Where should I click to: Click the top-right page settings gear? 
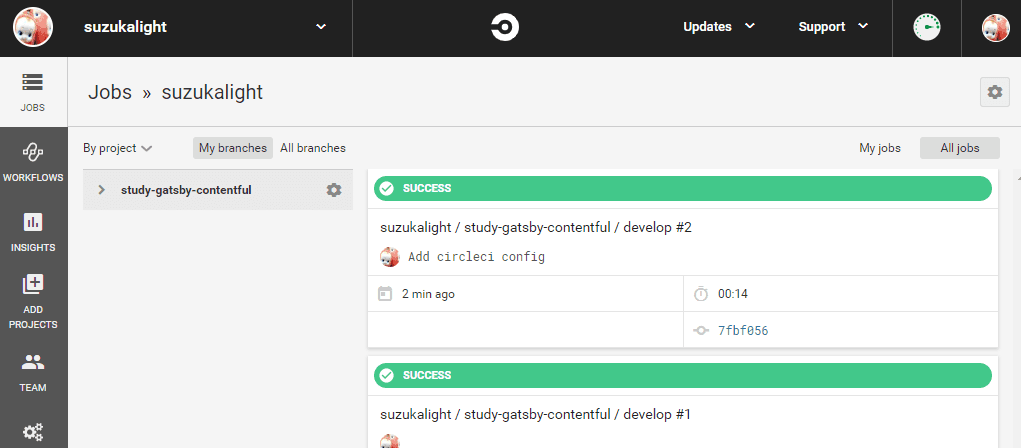(x=994, y=92)
